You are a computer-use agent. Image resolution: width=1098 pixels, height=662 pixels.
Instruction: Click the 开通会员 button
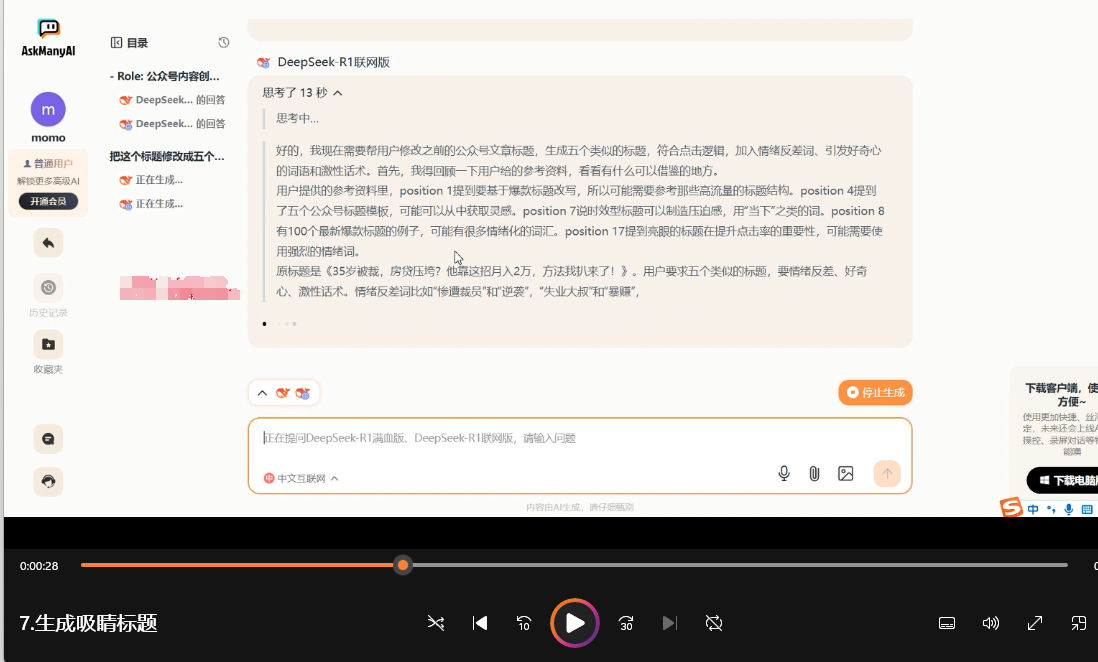48,201
